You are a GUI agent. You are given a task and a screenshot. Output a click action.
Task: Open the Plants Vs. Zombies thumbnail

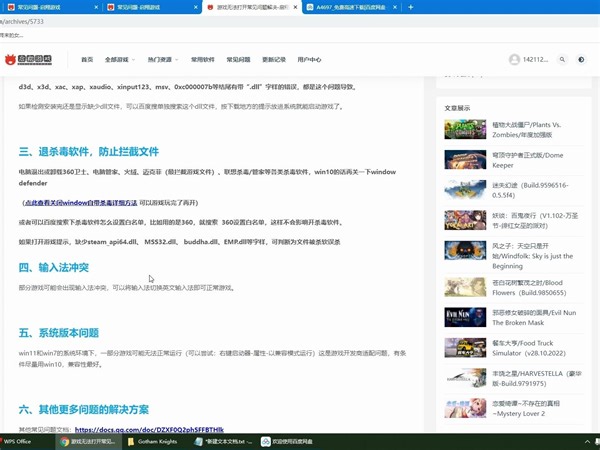click(x=465, y=129)
